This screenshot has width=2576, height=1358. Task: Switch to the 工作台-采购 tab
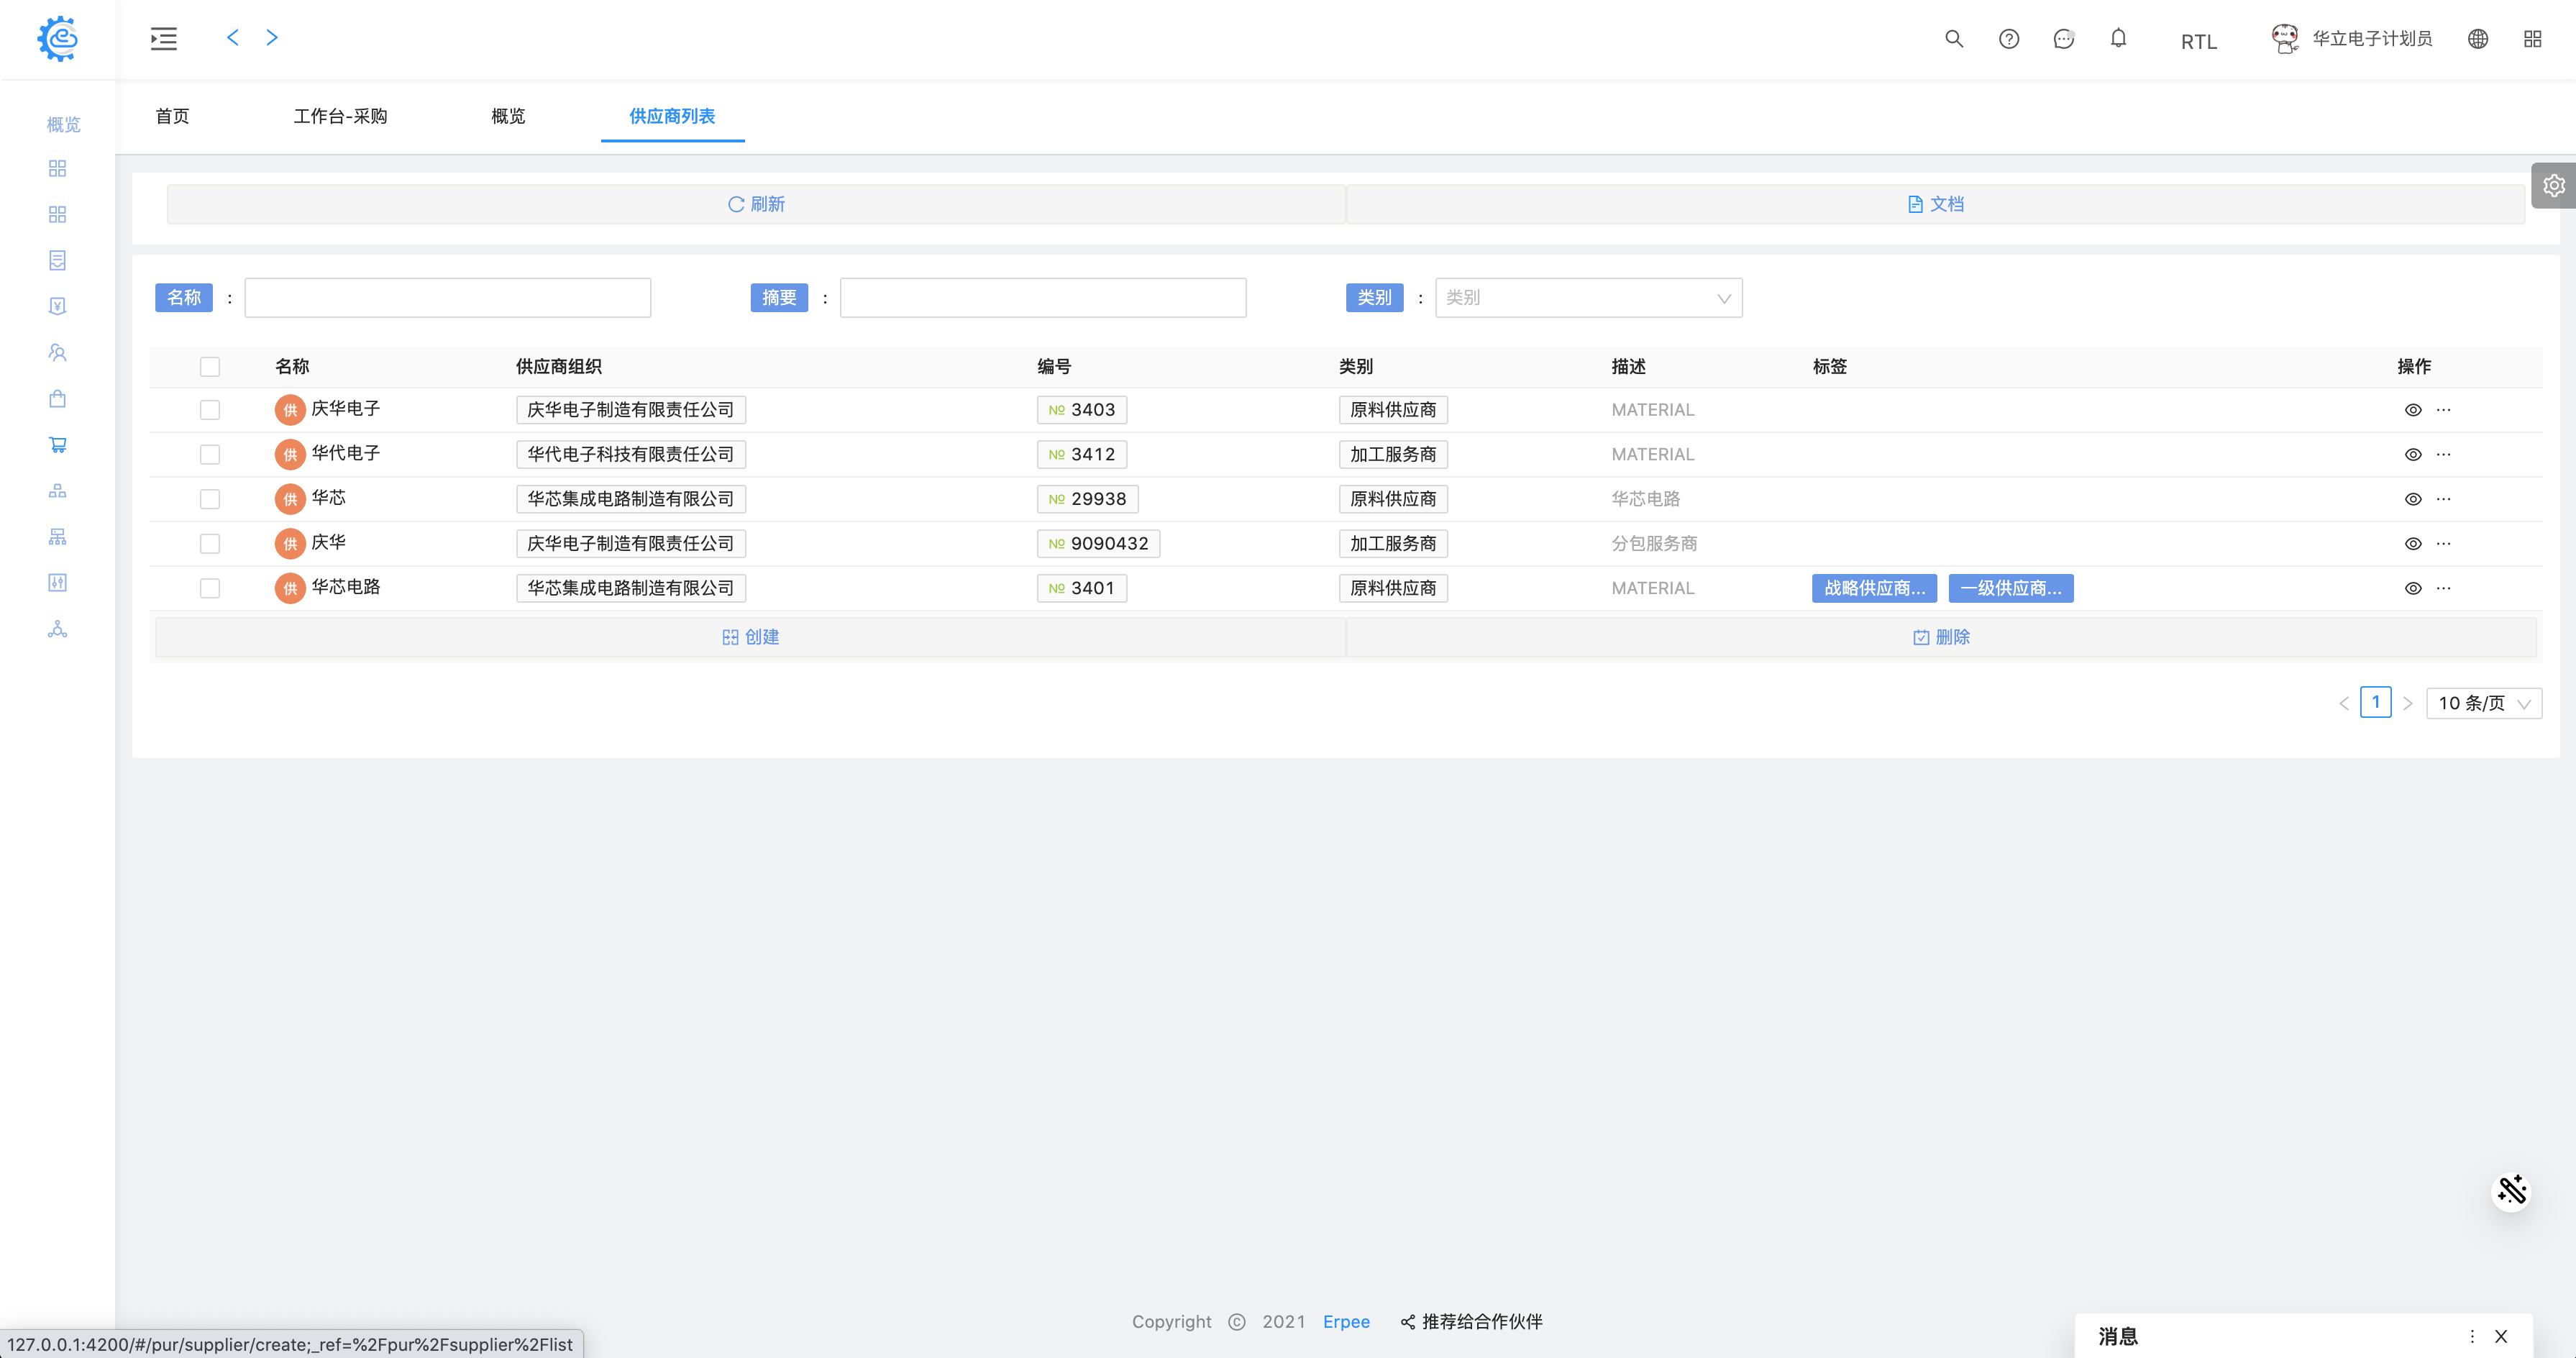[x=340, y=116]
